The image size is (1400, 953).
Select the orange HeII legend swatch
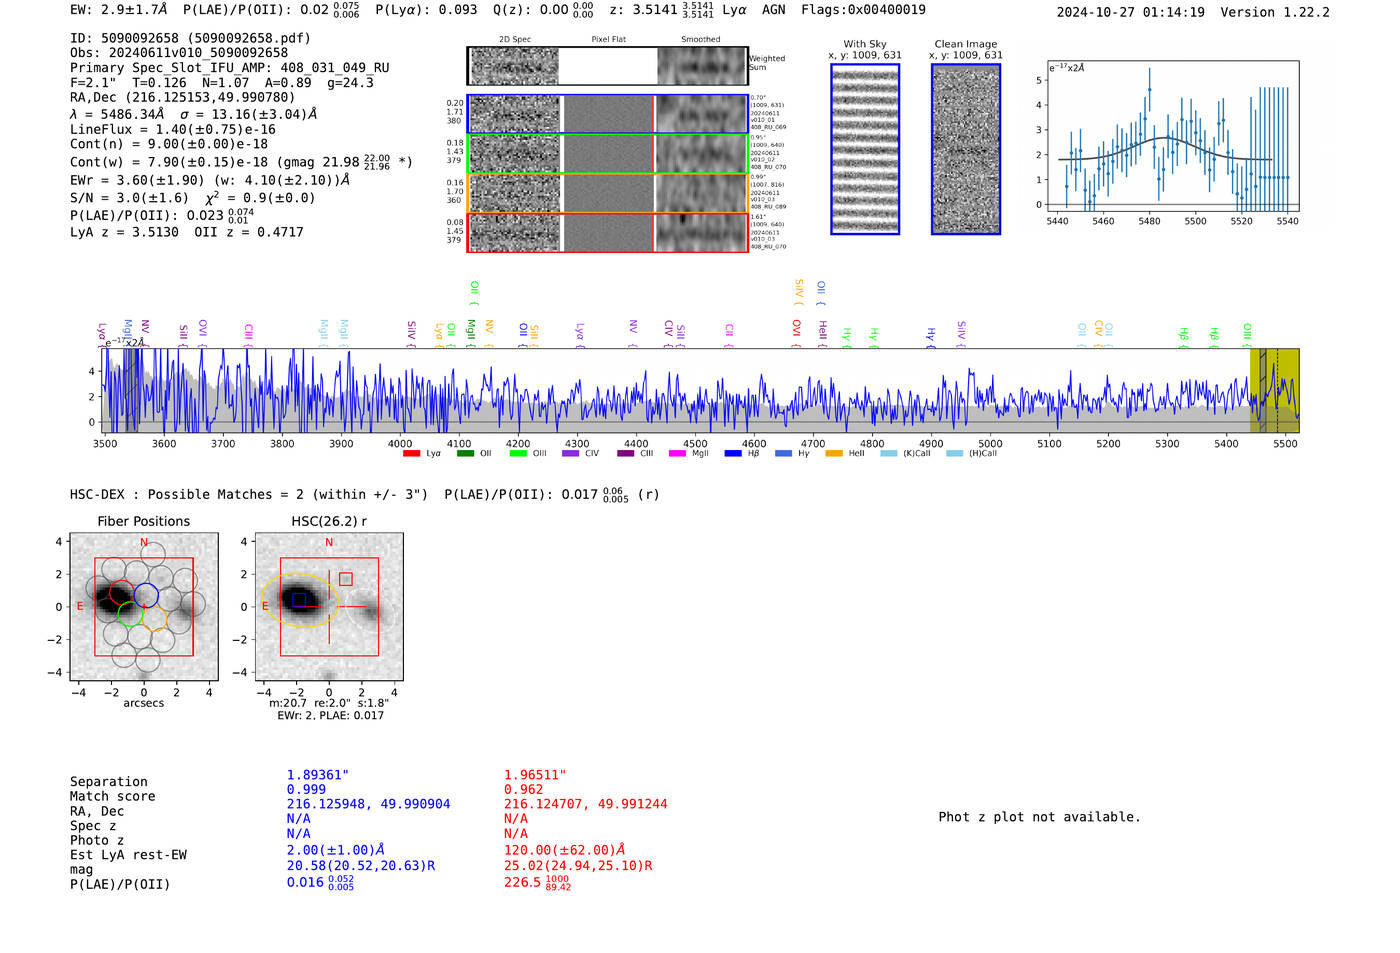point(834,454)
